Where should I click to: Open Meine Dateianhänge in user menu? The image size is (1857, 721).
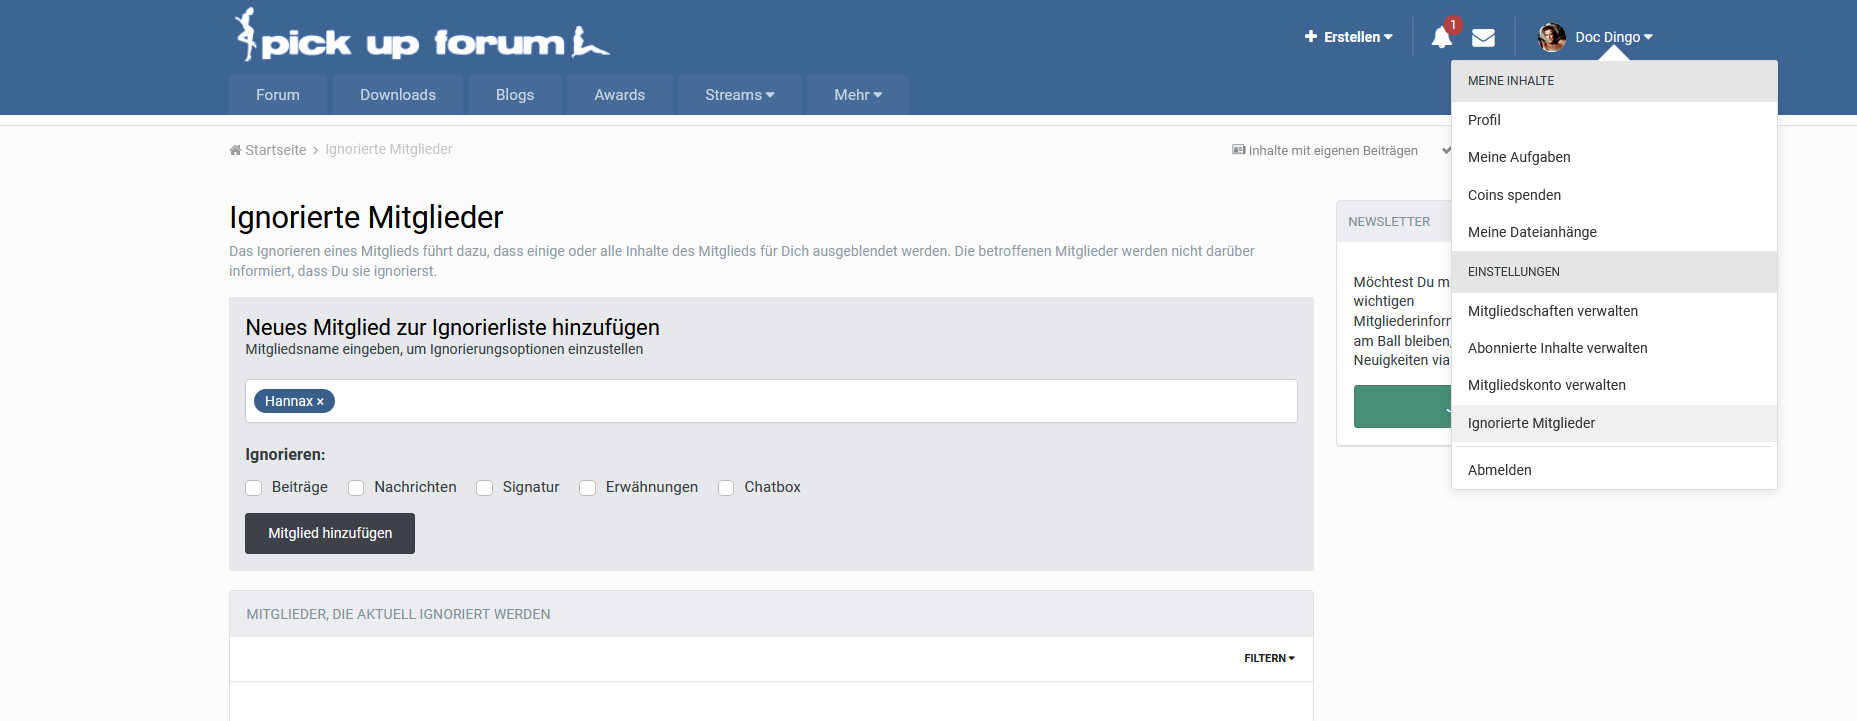[1532, 232]
